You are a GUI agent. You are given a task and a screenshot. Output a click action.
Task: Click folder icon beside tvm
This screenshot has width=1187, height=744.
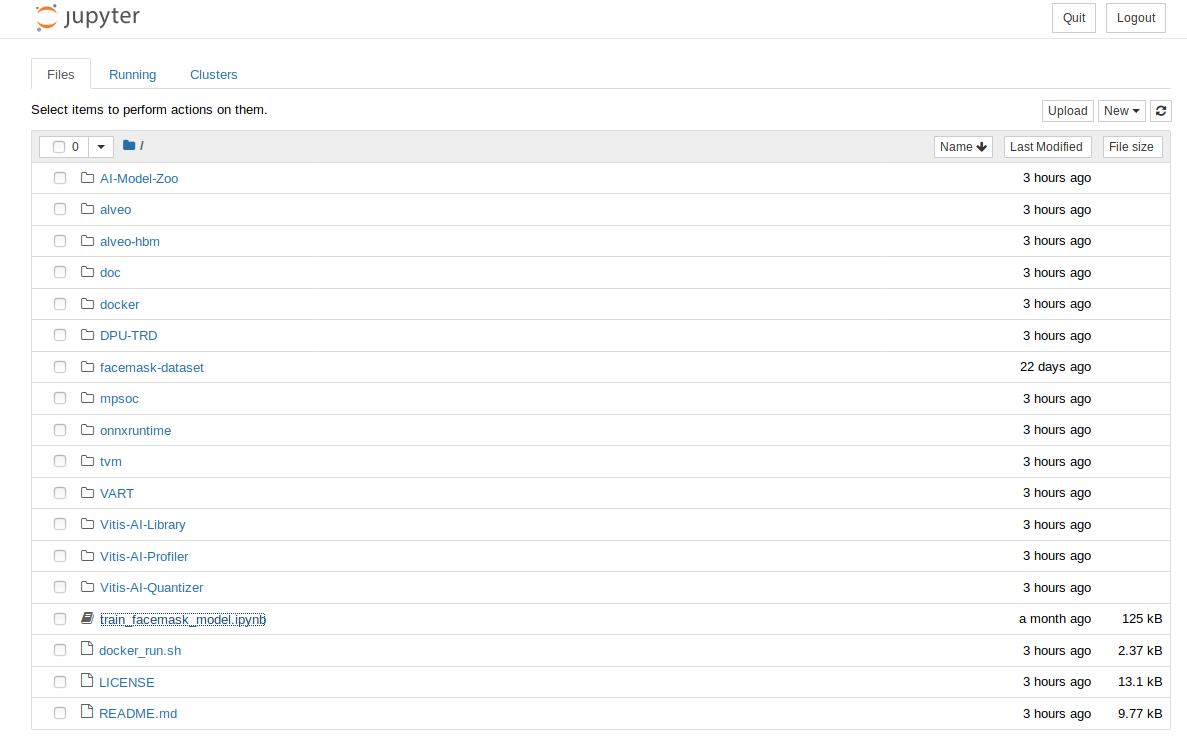pos(87,461)
